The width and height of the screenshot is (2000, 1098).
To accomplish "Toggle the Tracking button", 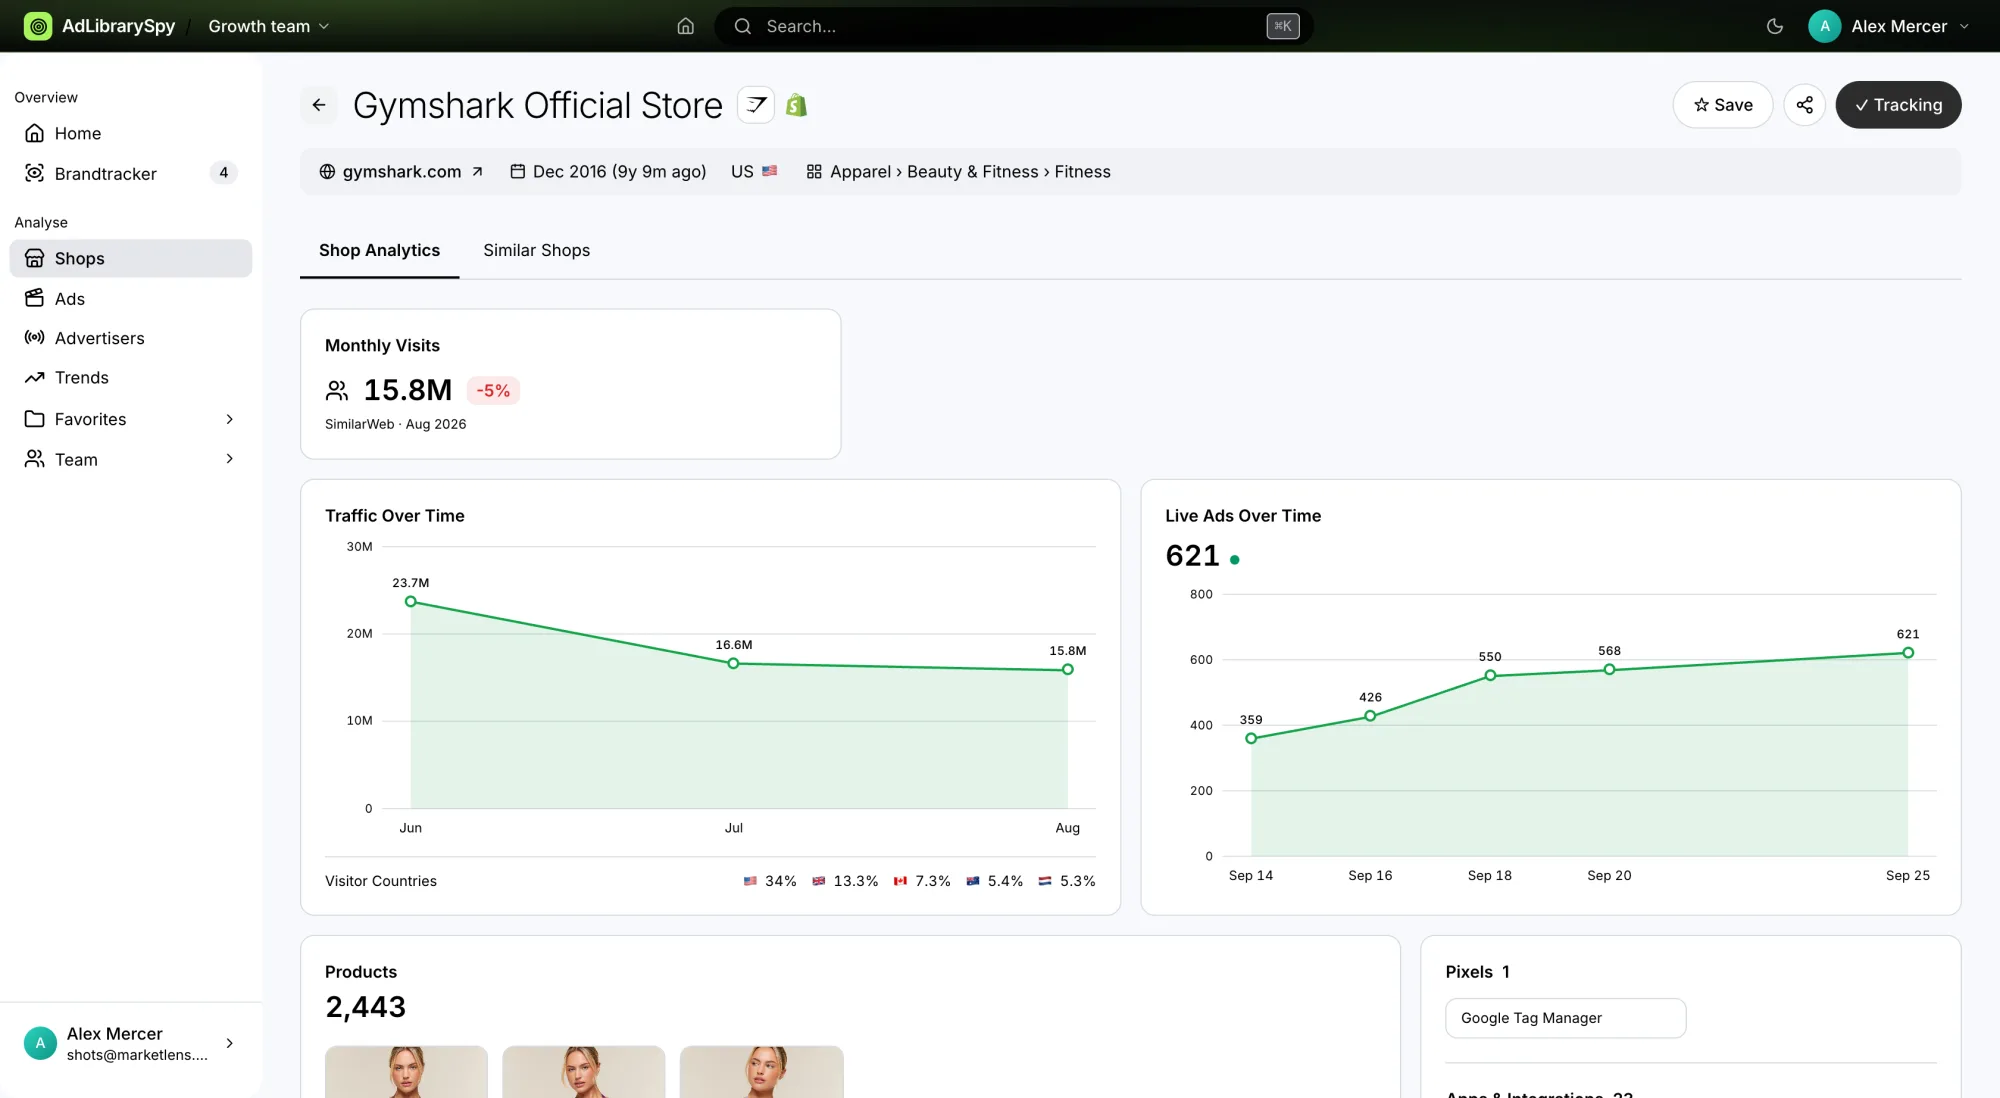I will 1898,105.
